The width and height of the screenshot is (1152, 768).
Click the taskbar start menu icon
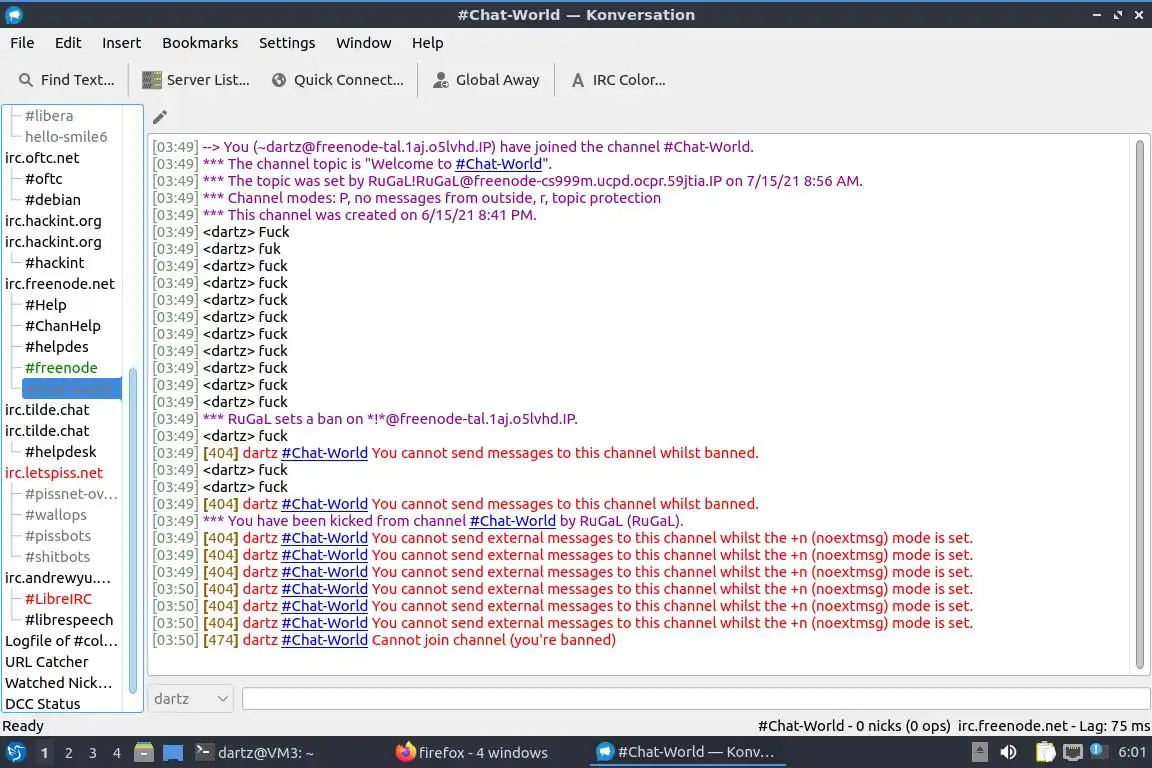pos(15,753)
